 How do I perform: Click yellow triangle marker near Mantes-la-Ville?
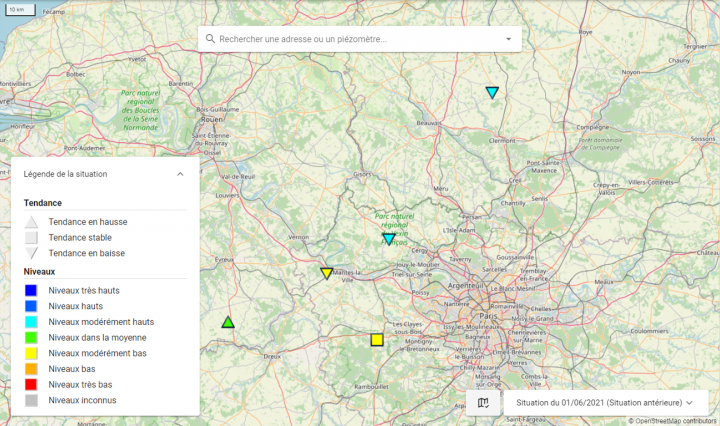pyautogui.click(x=327, y=273)
